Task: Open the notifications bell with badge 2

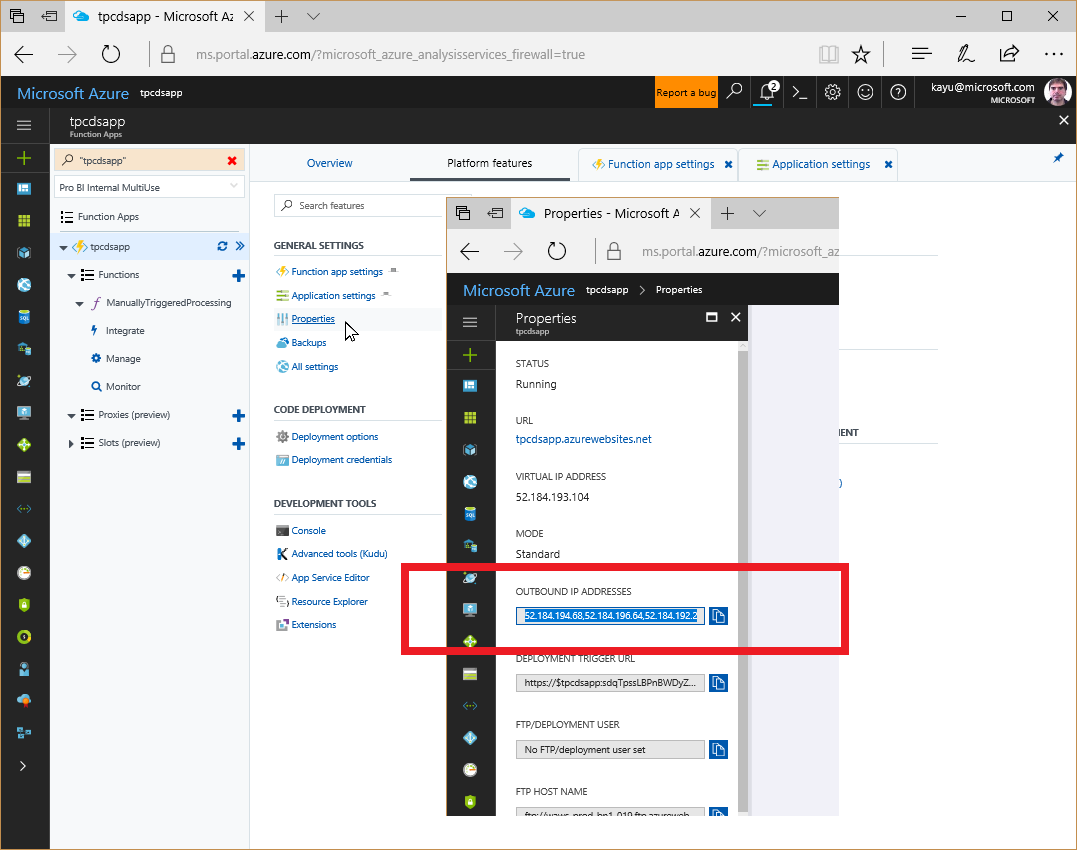Action: (767, 92)
